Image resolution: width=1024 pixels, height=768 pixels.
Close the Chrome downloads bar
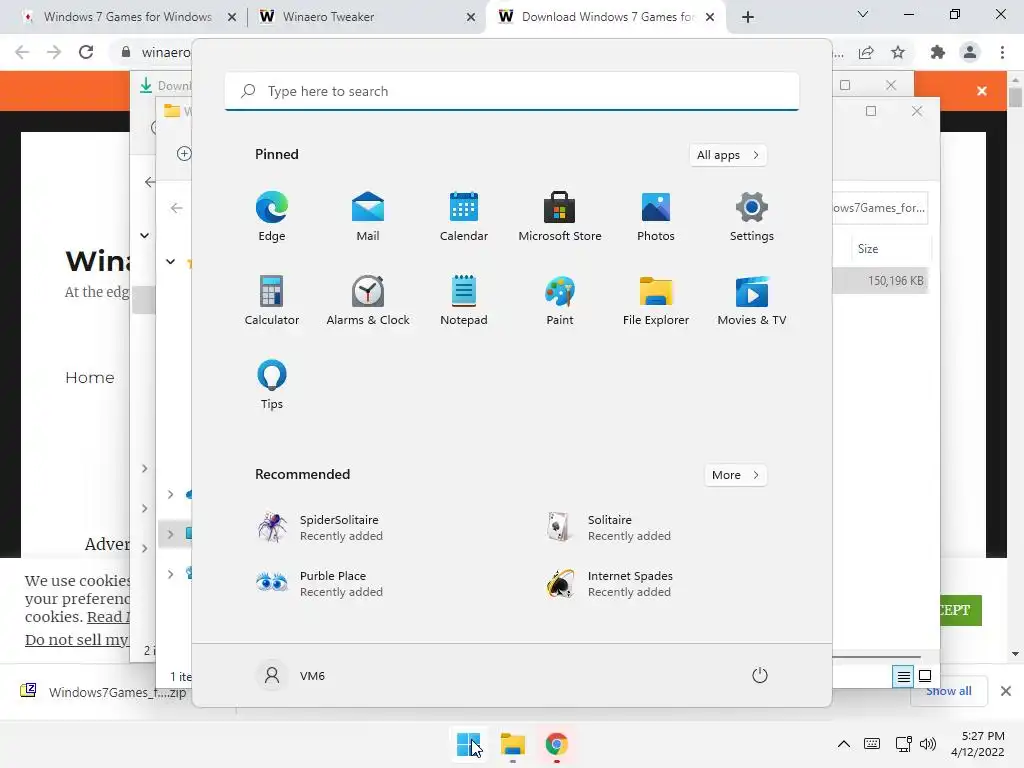coord(1006,691)
